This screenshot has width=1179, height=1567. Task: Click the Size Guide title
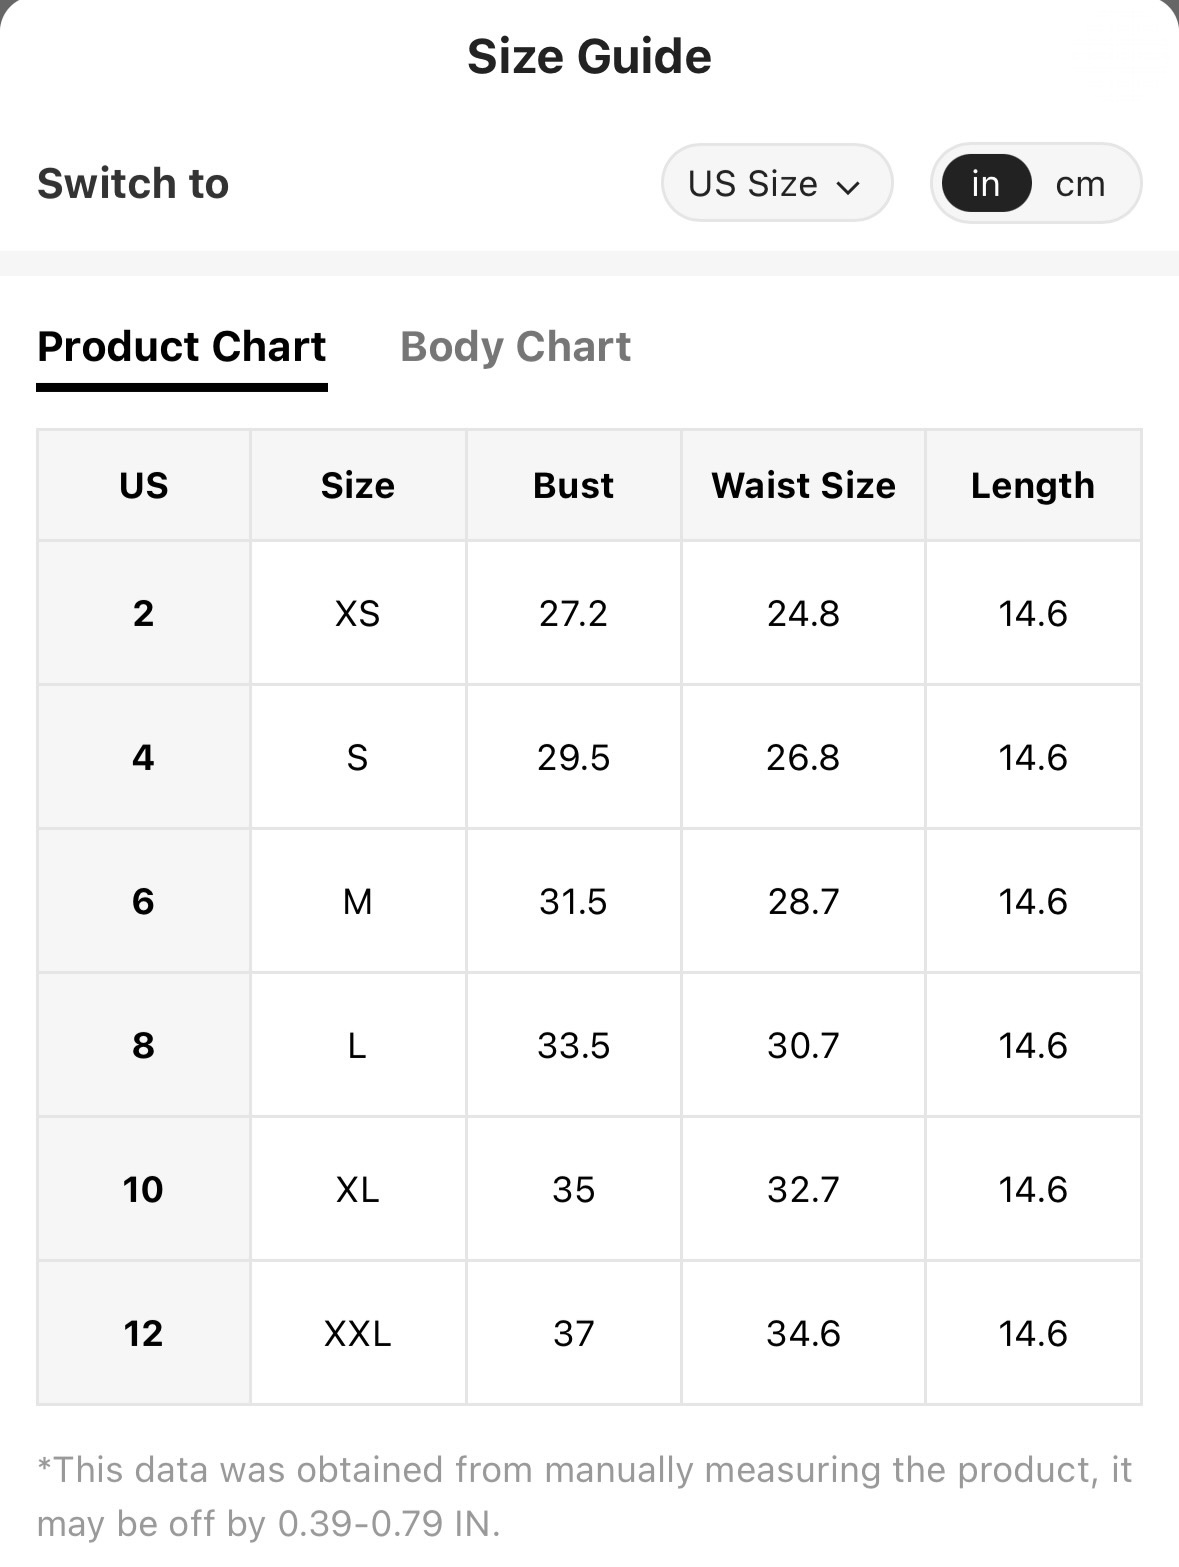(589, 56)
